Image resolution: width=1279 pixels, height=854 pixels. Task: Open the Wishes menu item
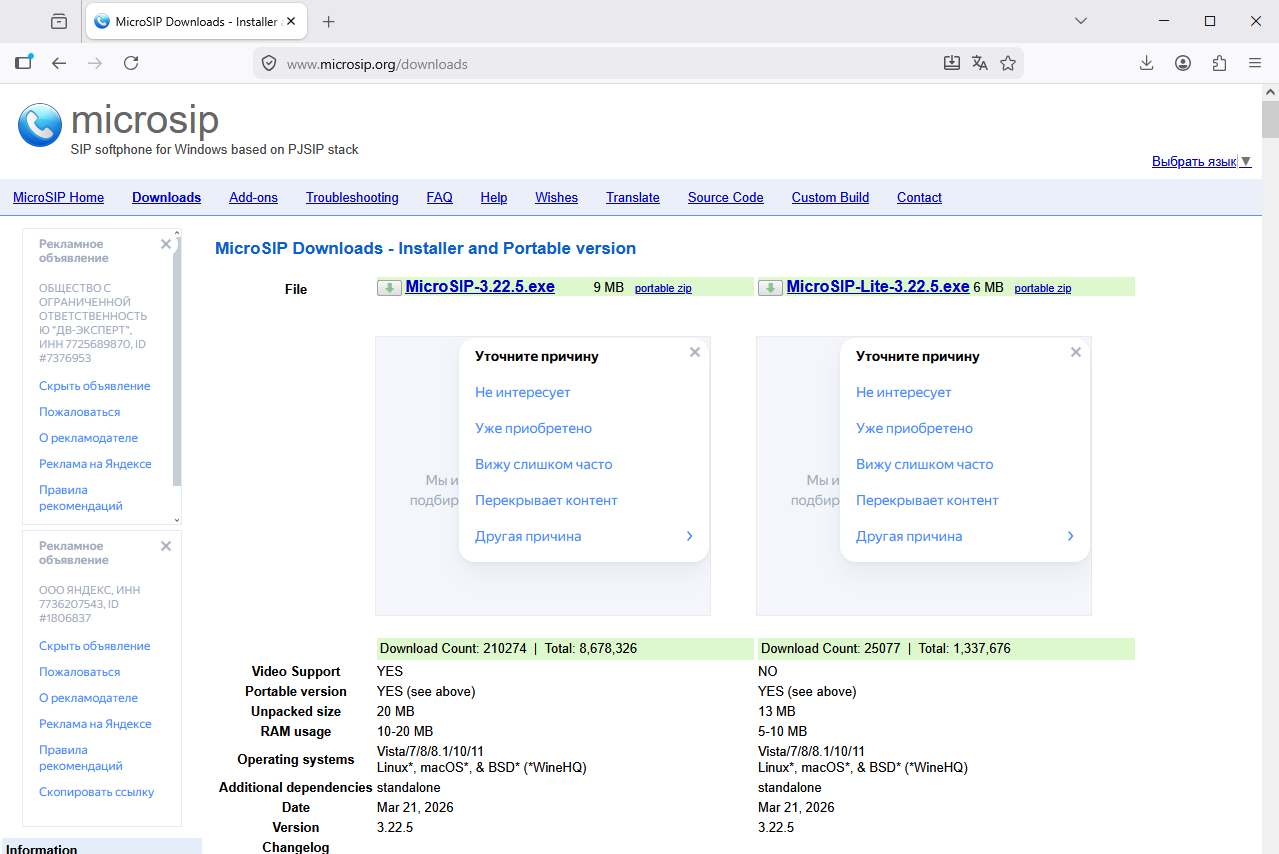pos(556,197)
